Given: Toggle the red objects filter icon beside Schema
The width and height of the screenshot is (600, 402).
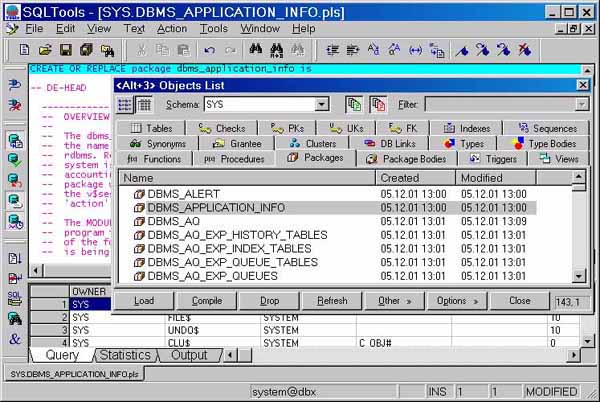Looking at the screenshot, I should coord(378,104).
